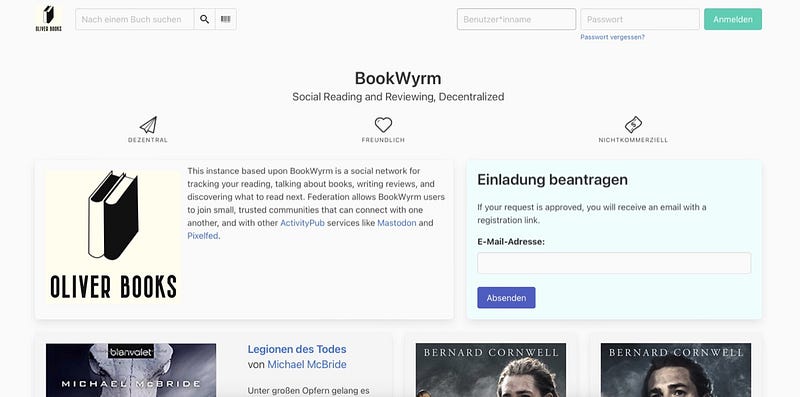800x397 pixels.
Task: Click the money Nichtkommerziell icon
Action: (633, 125)
